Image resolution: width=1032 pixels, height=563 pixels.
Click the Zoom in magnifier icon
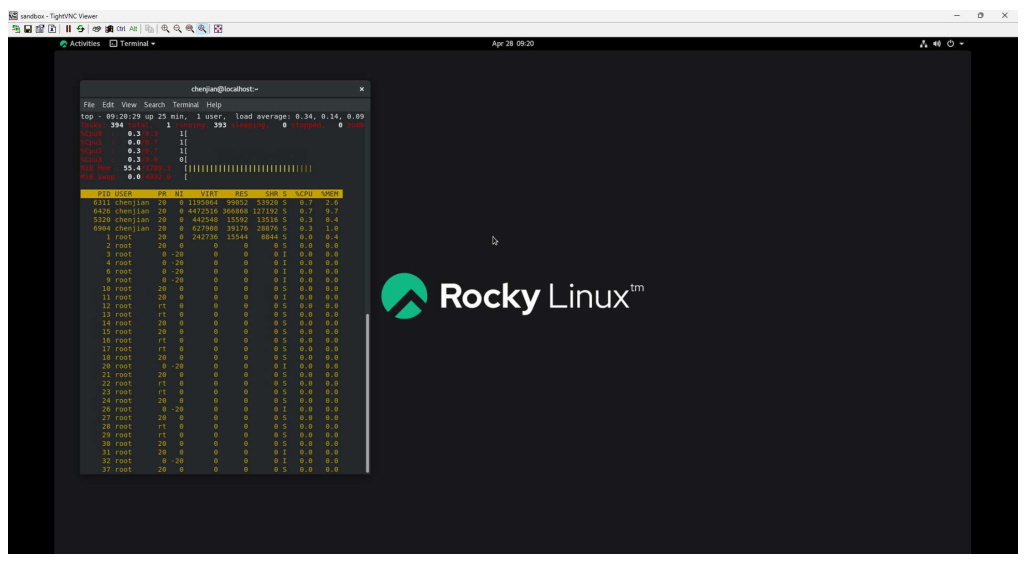pyautogui.click(x=165, y=29)
